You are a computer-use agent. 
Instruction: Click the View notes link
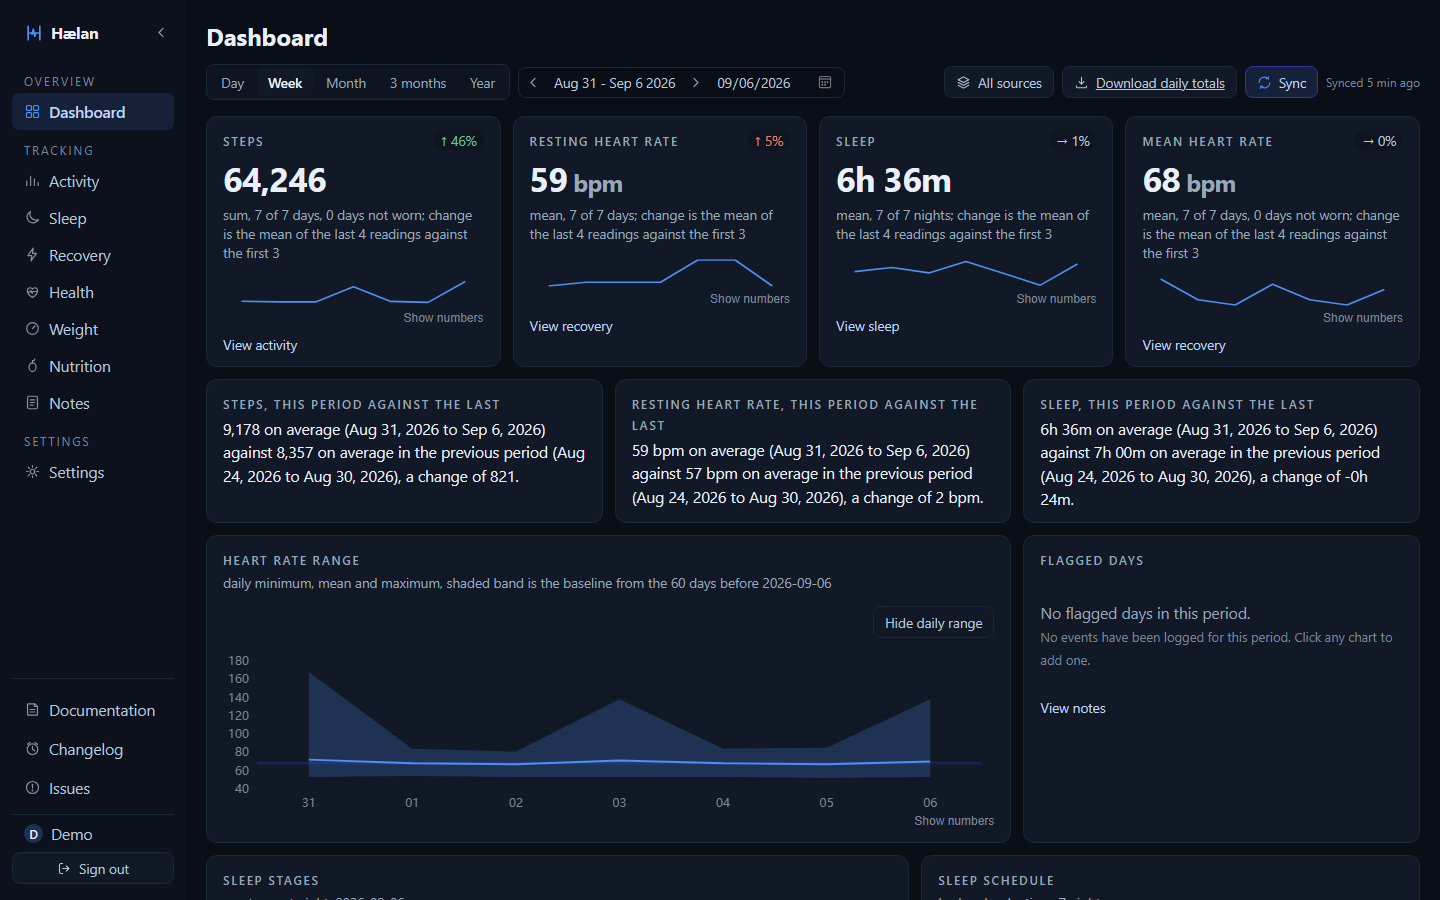(x=1073, y=708)
